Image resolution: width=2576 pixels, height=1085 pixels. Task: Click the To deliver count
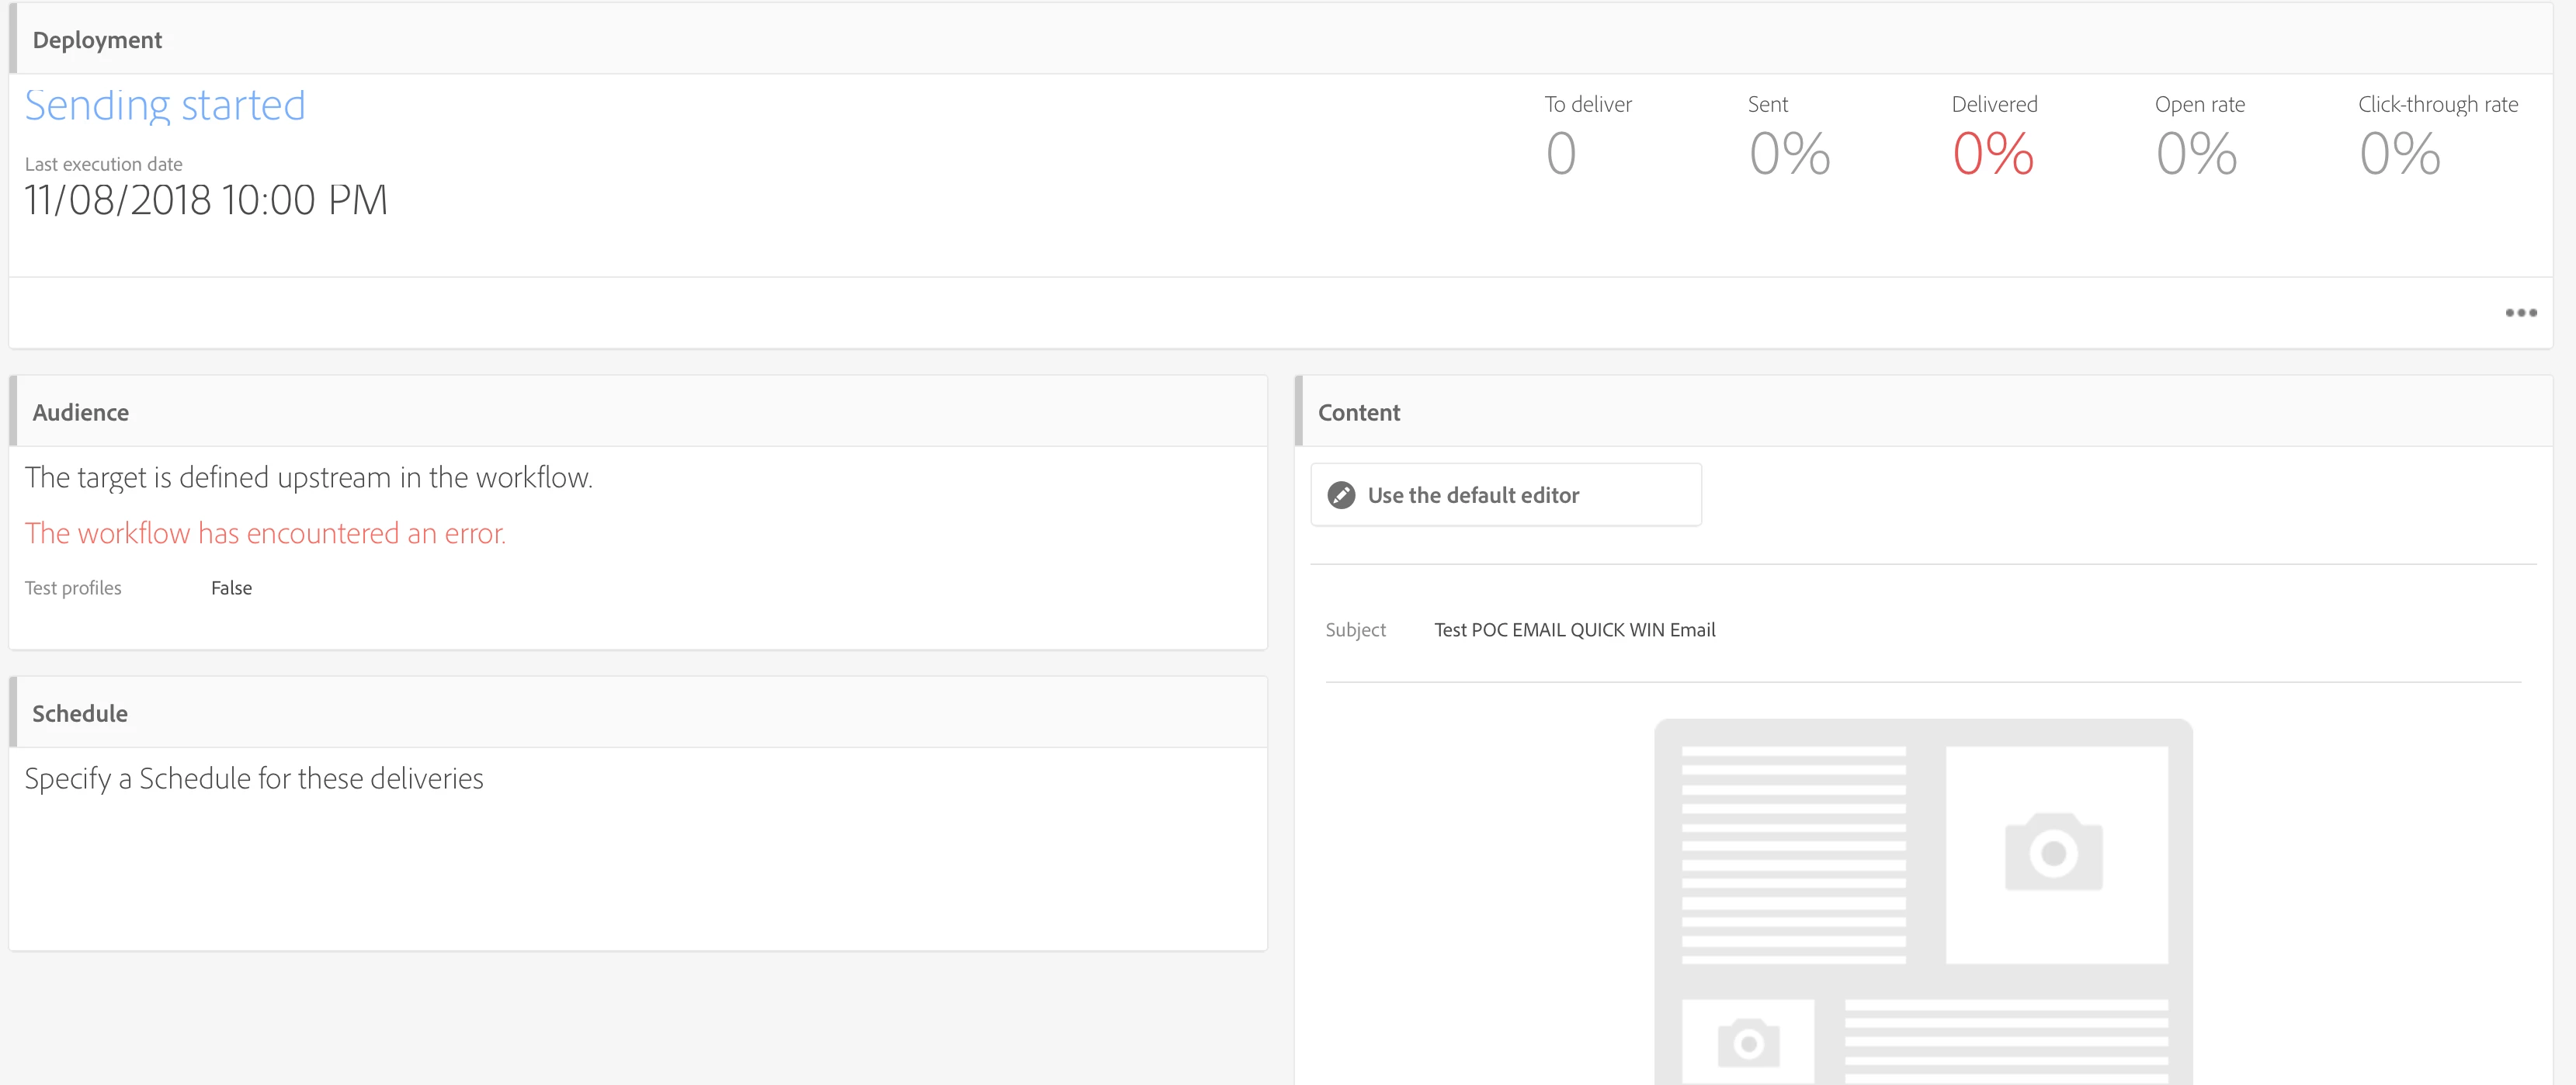click(x=1561, y=153)
